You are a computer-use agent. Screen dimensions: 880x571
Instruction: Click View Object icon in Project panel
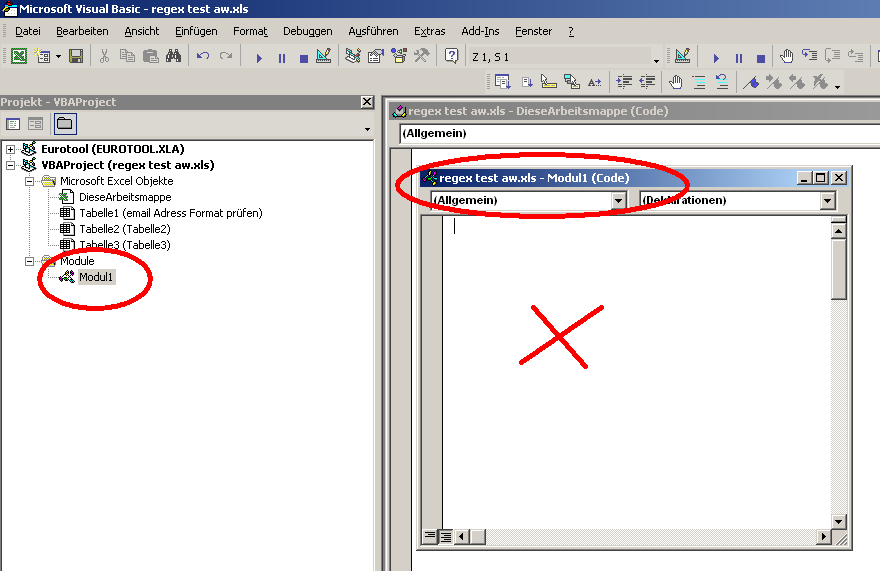35,124
